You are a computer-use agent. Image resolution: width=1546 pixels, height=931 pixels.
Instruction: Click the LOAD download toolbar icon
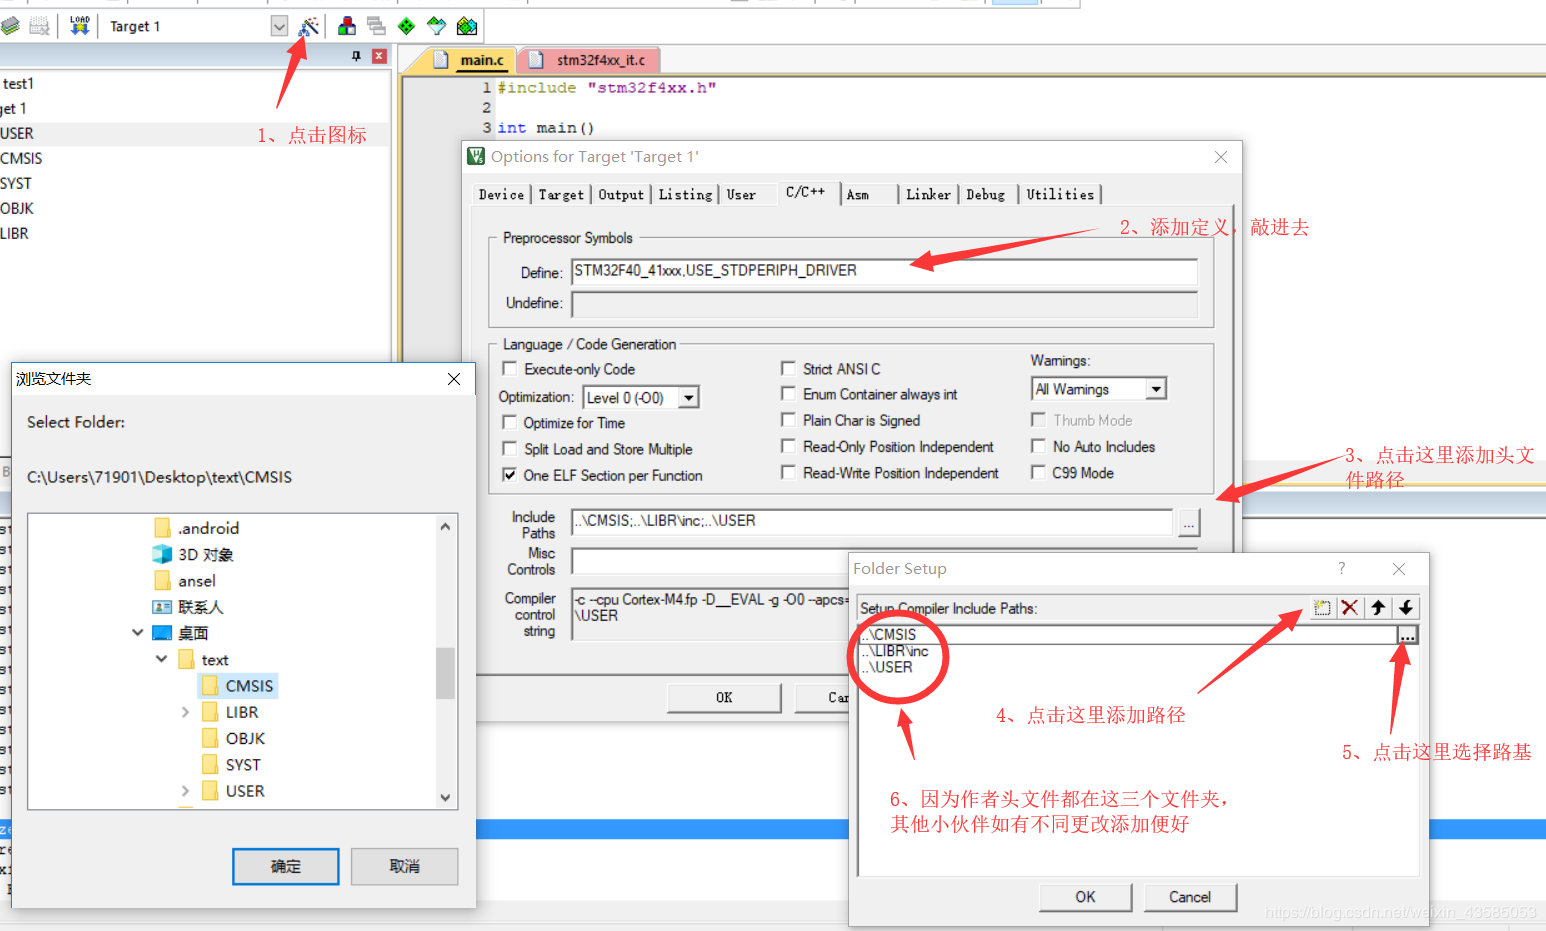pyautogui.click(x=80, y=26)
